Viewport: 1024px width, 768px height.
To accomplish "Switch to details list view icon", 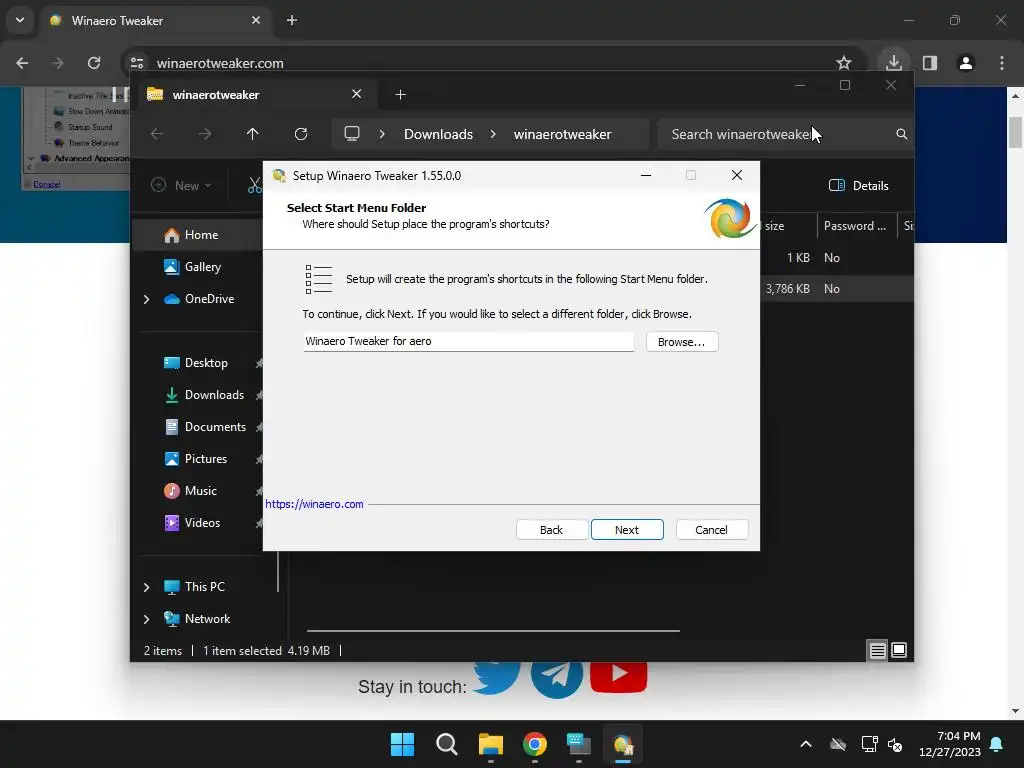I will coord(877,650).
